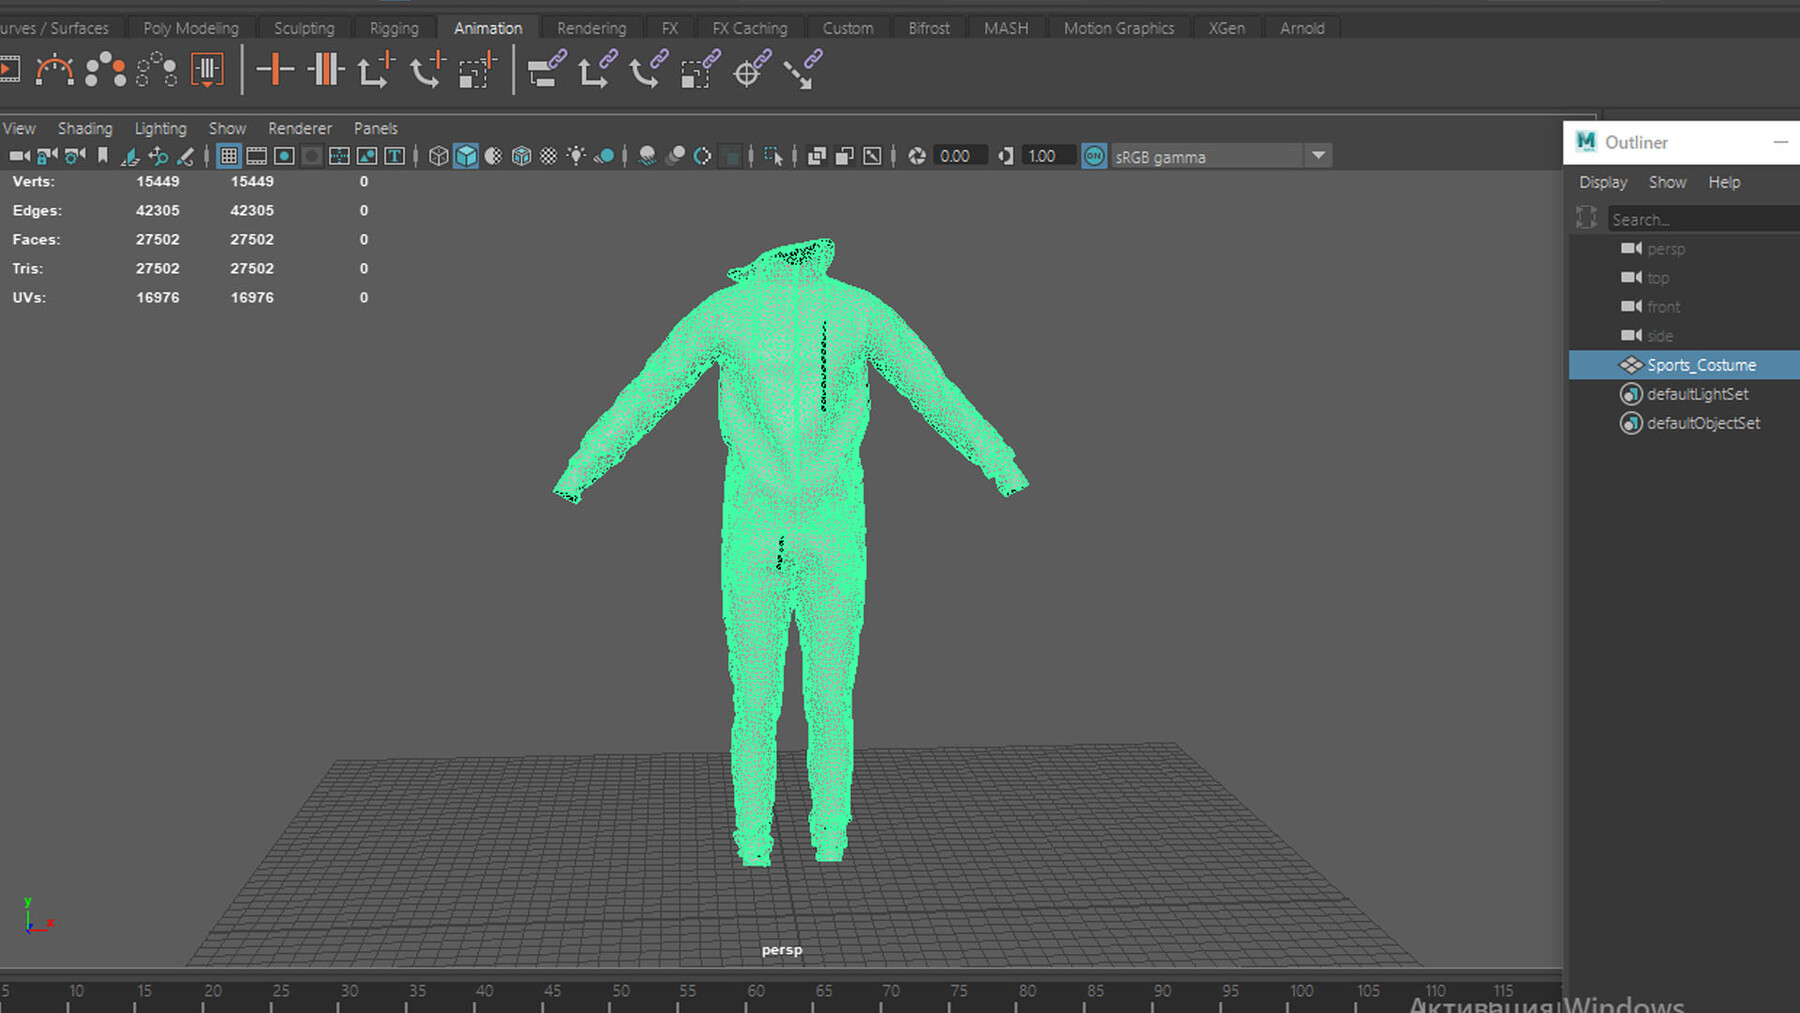Open the viewport Shading menu
The height and width of the screenshot is (1013, 1800).
[85, 128]
